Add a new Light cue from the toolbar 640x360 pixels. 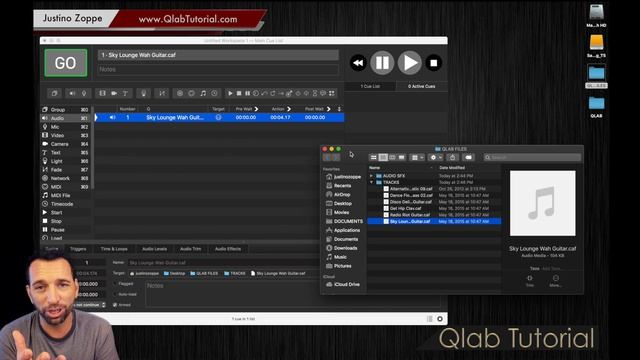click(143, 93)
